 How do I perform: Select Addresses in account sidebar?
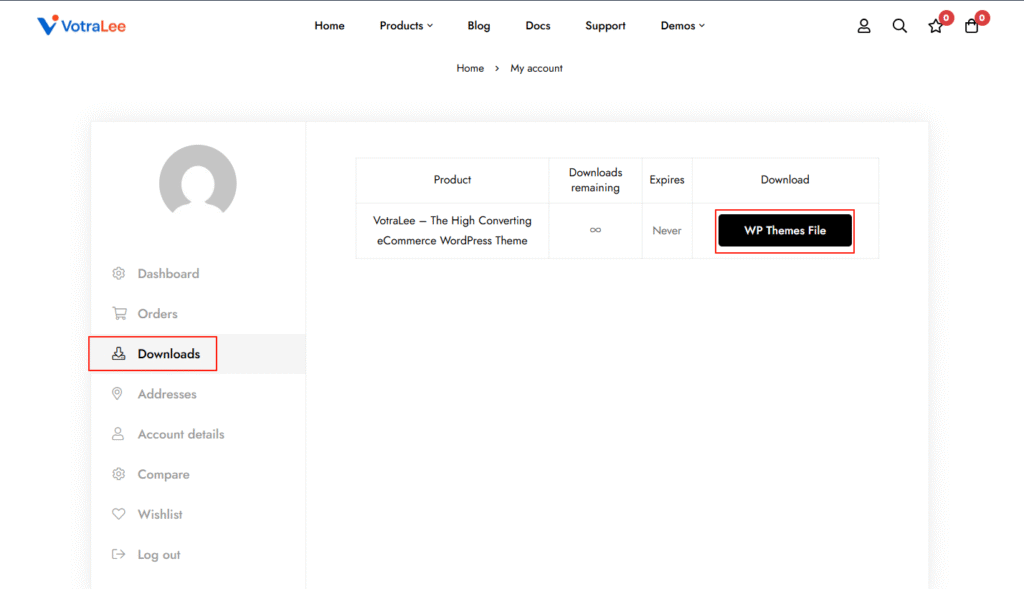pyautogui.click(x=167, y=394)
